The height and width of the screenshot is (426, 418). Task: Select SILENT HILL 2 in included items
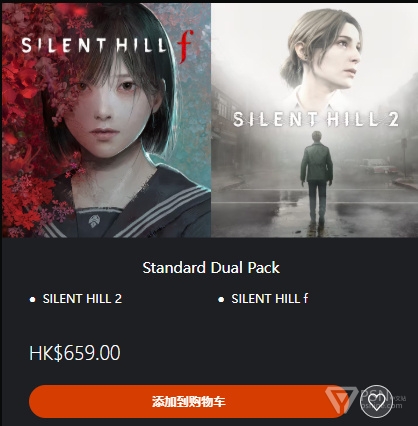(x=82, y=299)
